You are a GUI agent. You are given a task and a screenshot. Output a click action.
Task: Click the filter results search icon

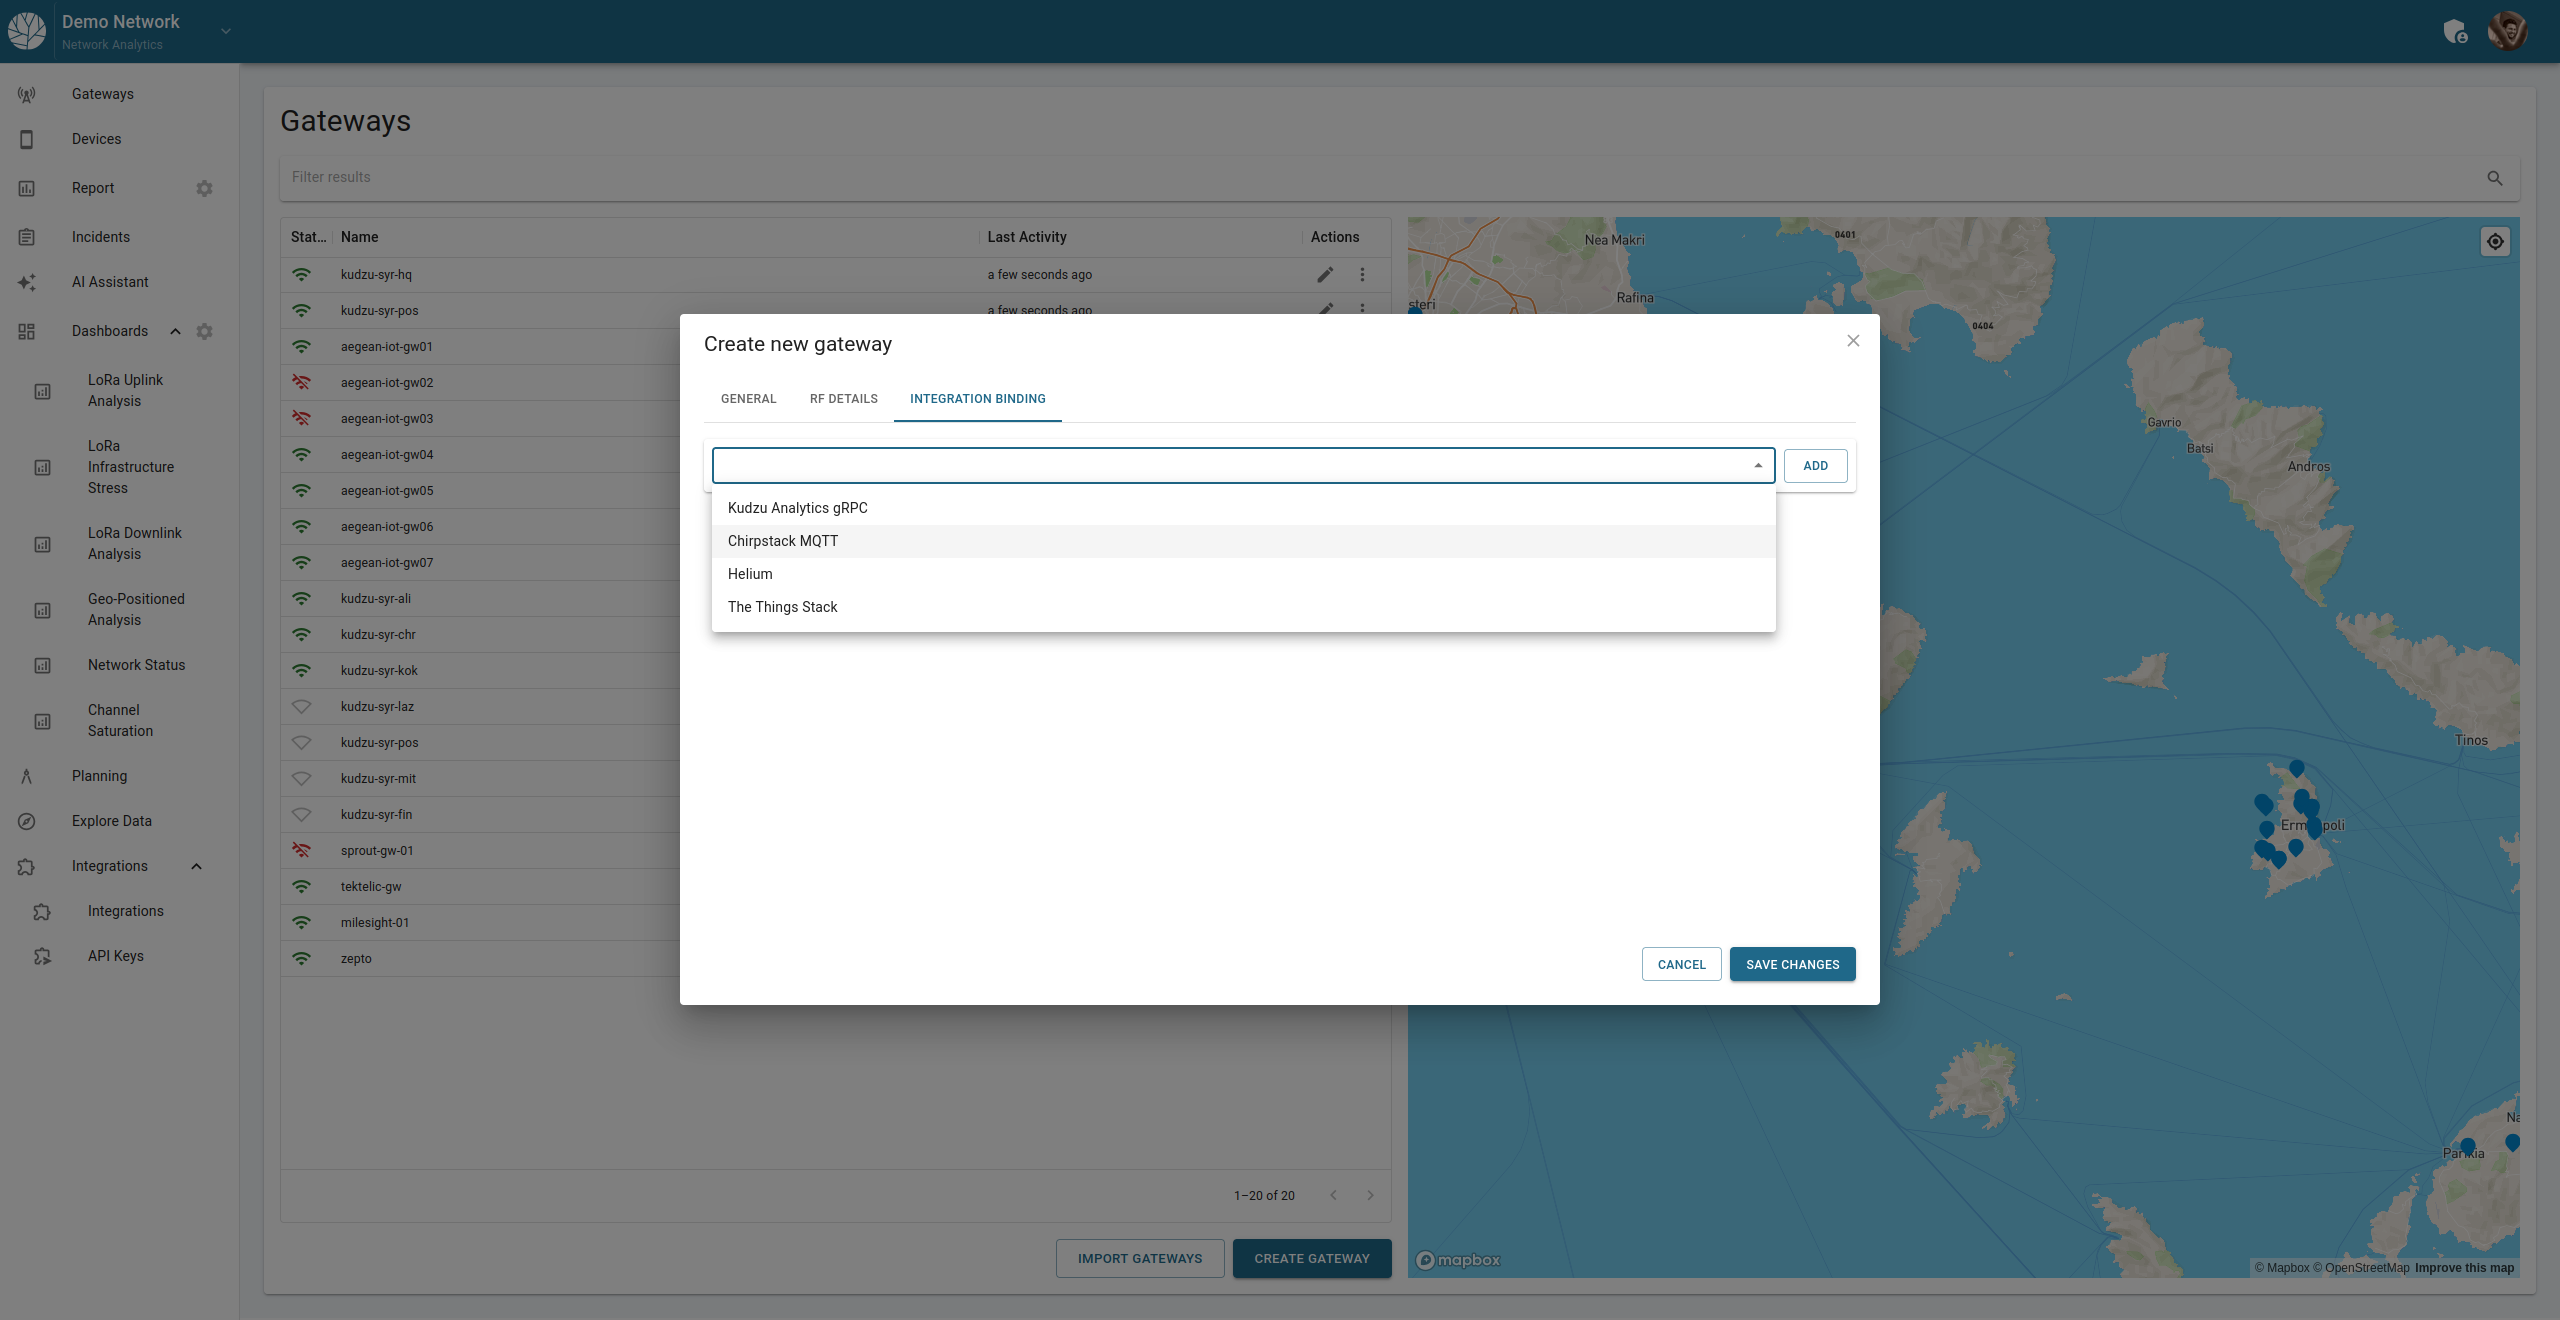[x=2494, y=178]
